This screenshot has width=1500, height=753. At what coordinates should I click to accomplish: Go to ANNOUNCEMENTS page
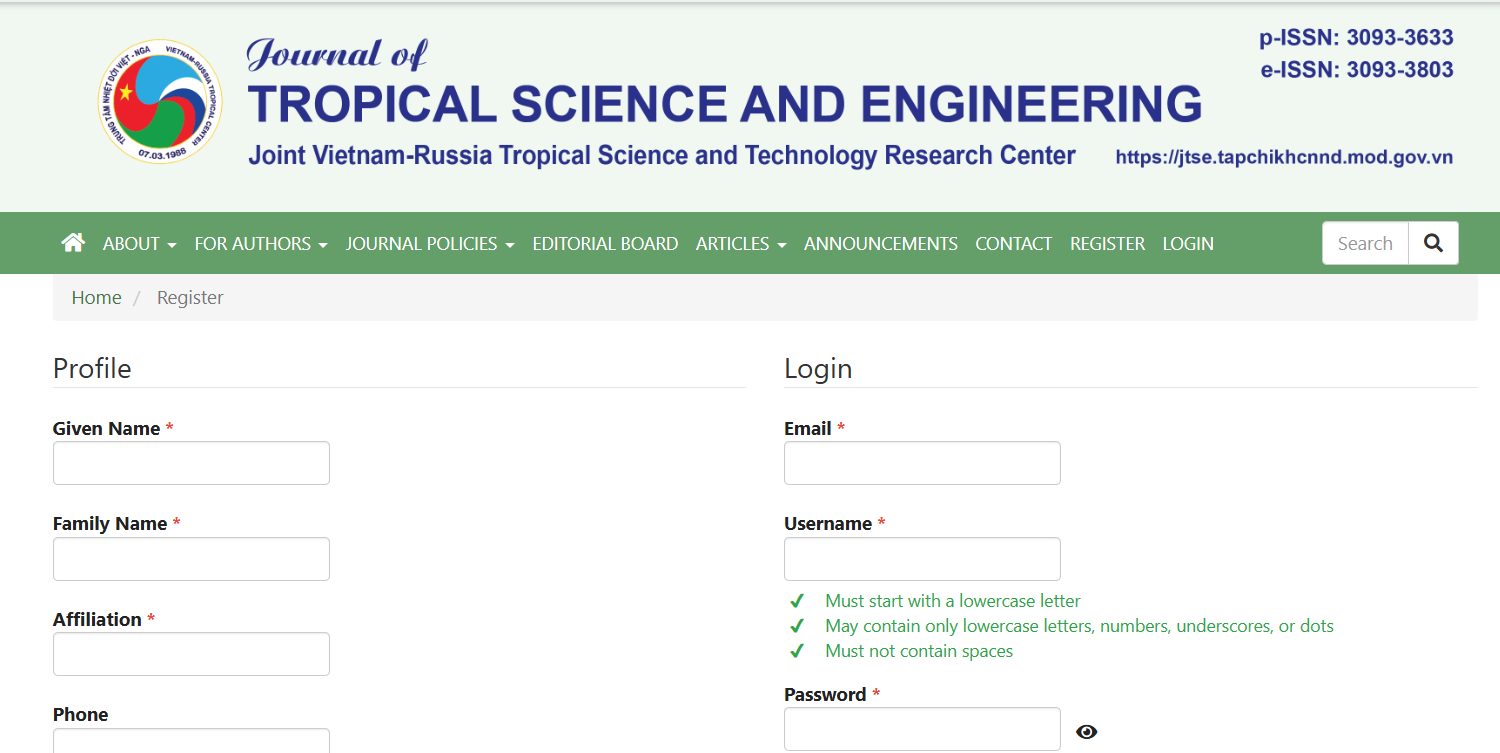tap(881, 243)
